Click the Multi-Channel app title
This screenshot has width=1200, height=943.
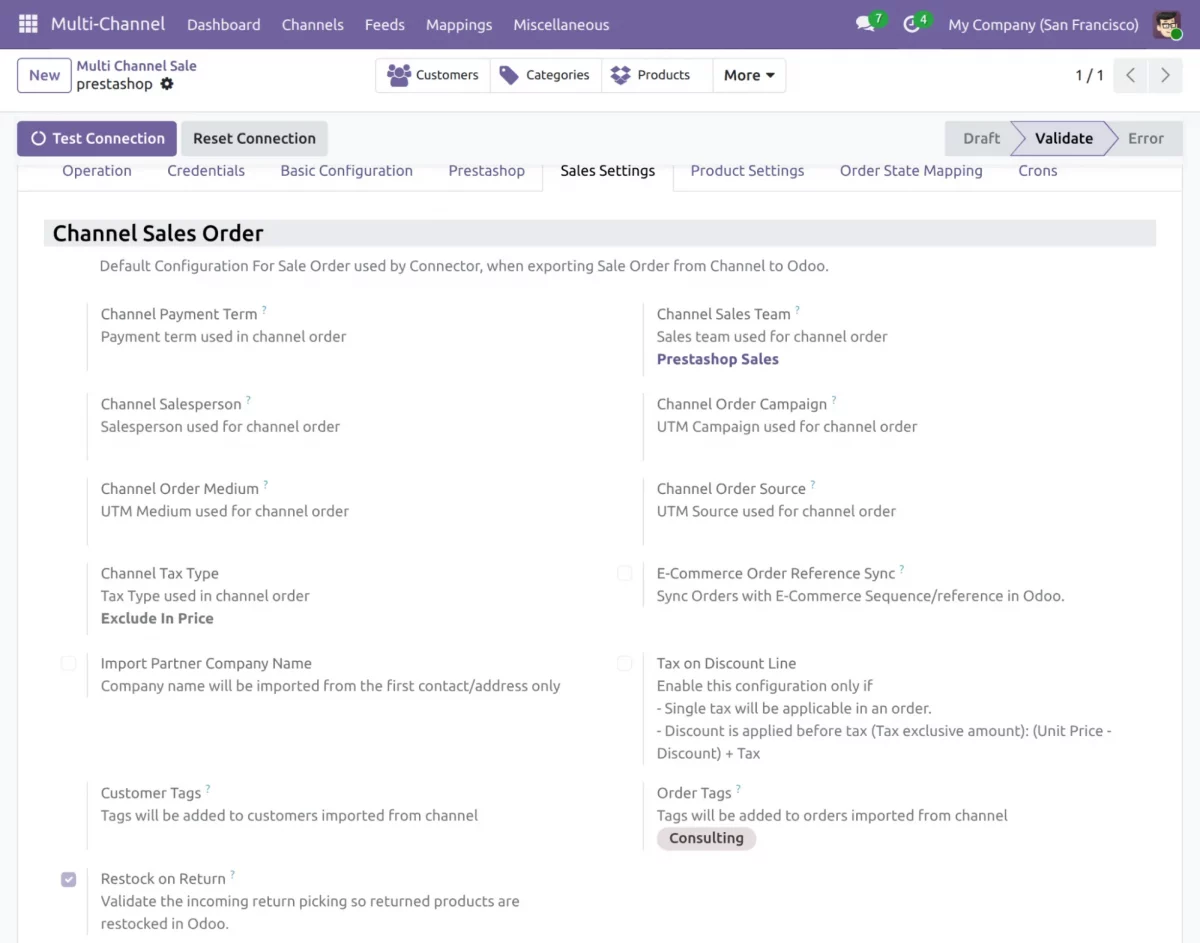[x=108, y=24]
